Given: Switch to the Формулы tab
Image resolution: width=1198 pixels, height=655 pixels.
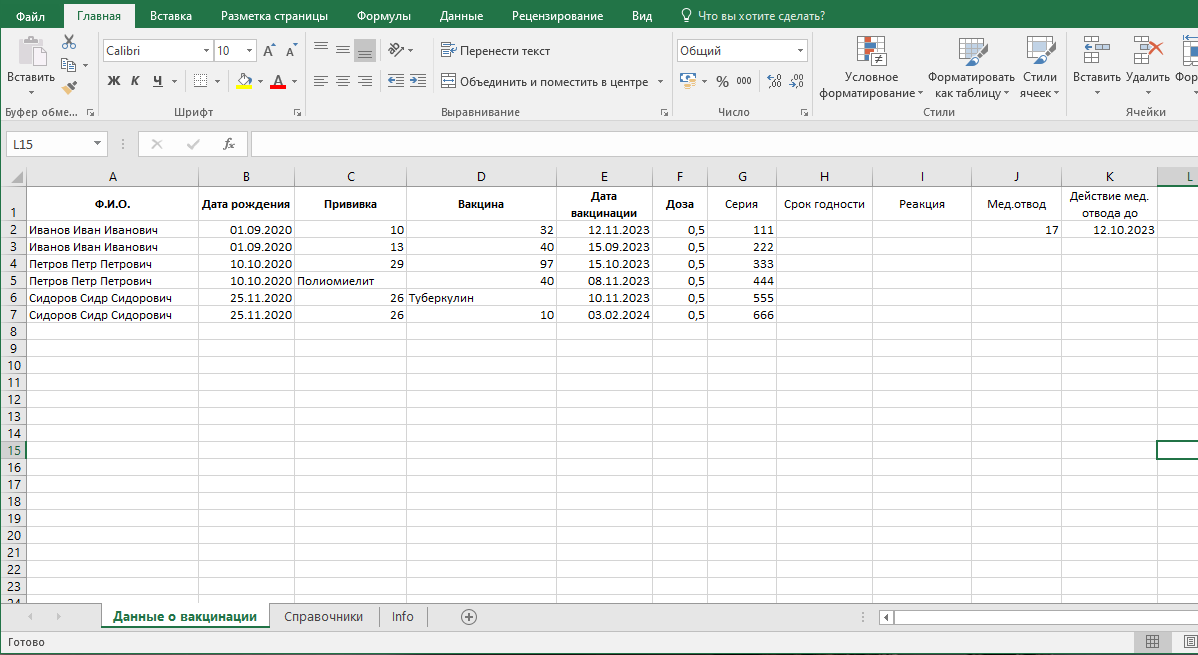Looking at the screenshot, I should click(x=384, y=16).
